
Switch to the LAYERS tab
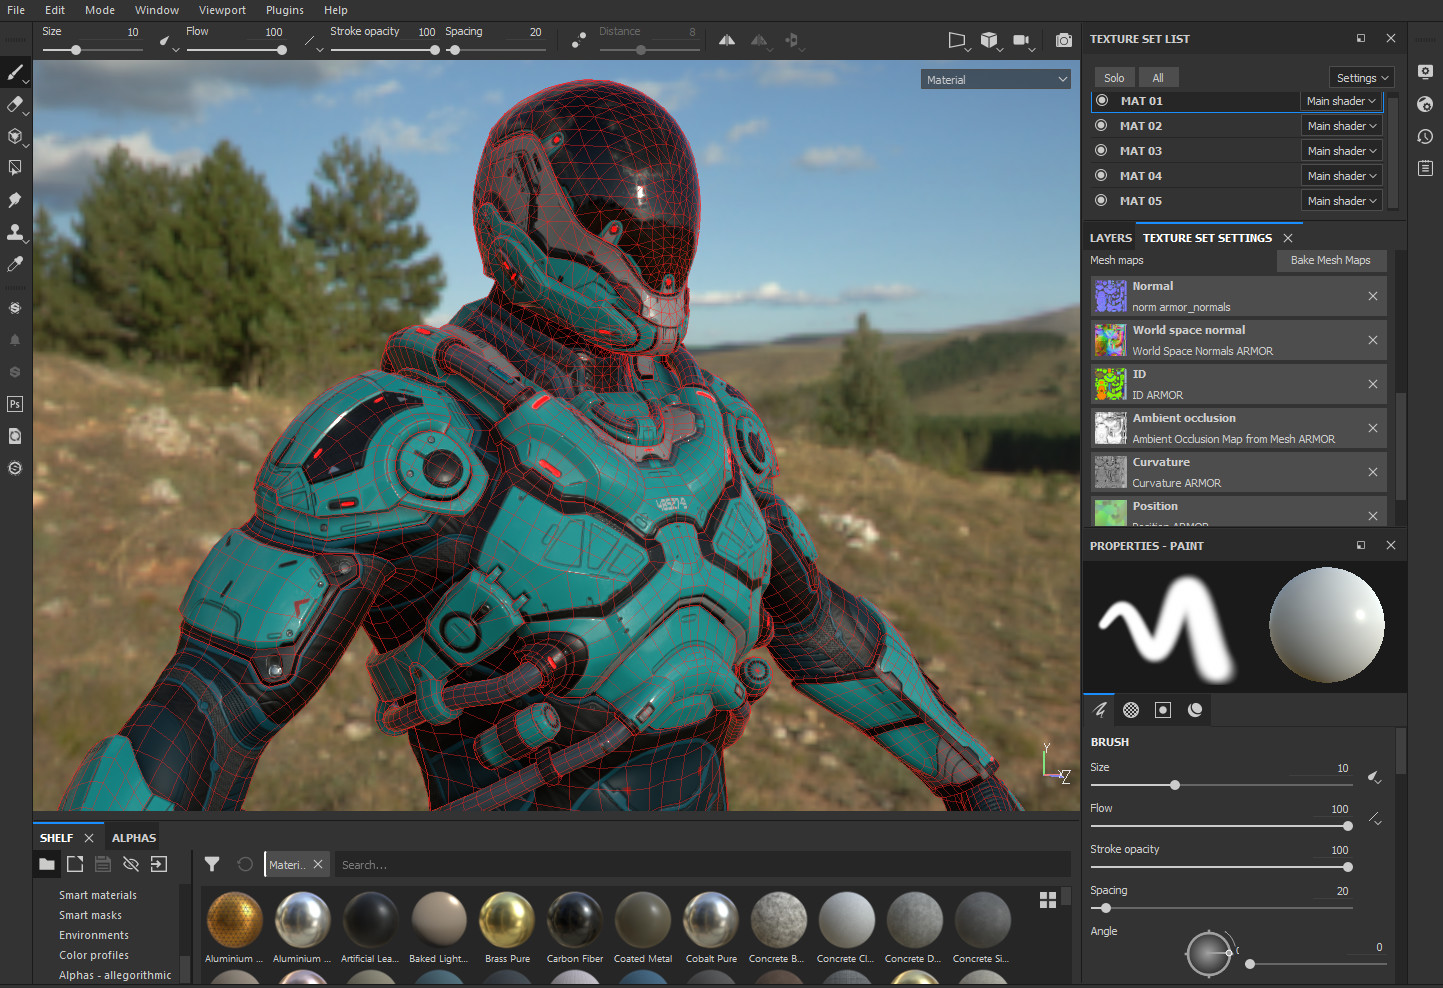pos(1111,238)
